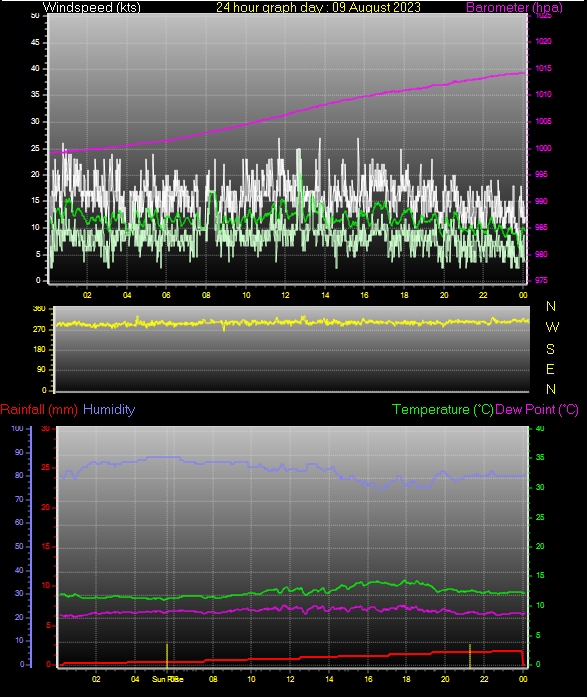
Task: Click the Rainfall (mm) legend label
Action: (x=39, y=409)
